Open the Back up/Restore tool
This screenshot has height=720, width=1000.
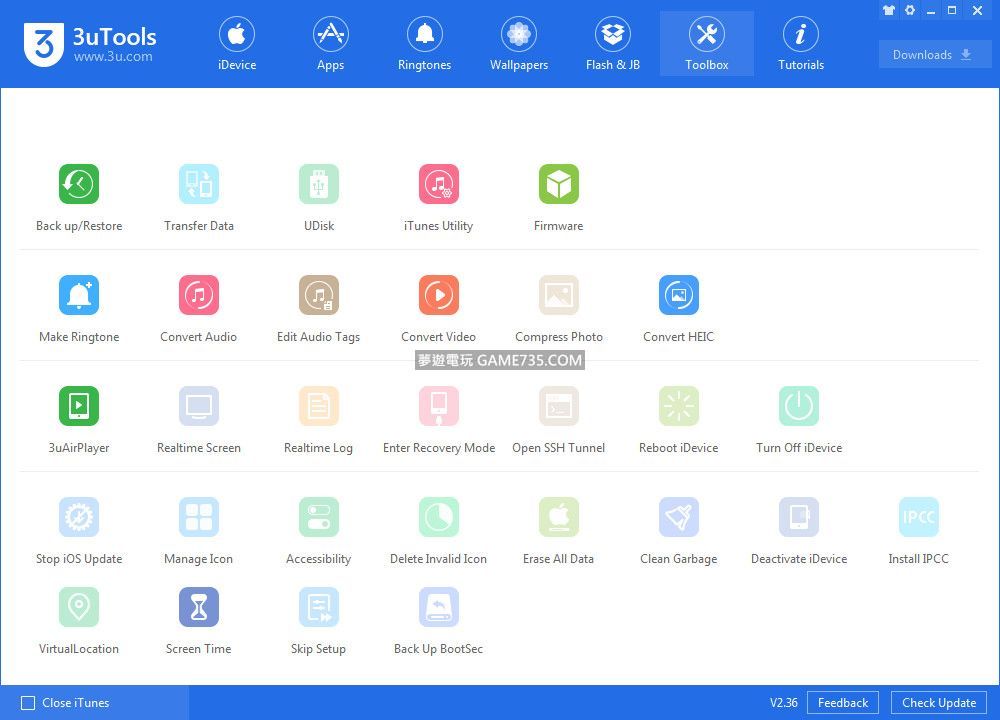(79, 185)
